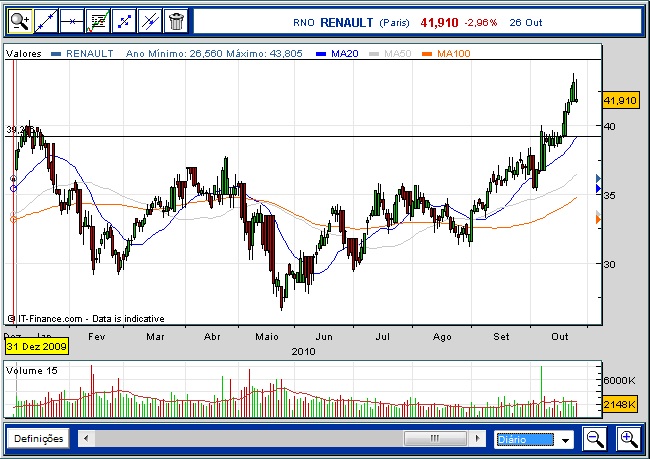Select the horizontal line drawing tool
Image resolution: width=650 pixels, height=459 pixels.
coord(72,21)
